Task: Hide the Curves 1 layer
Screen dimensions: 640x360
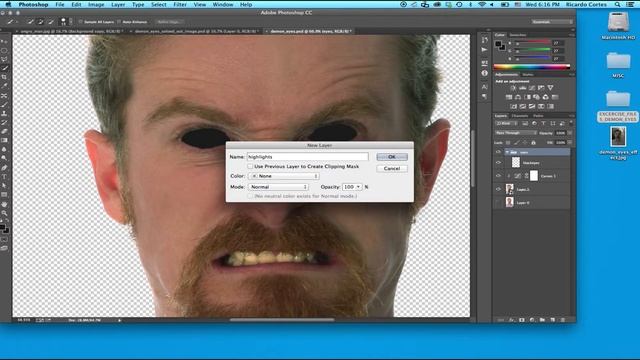Action: click(498, 176)
